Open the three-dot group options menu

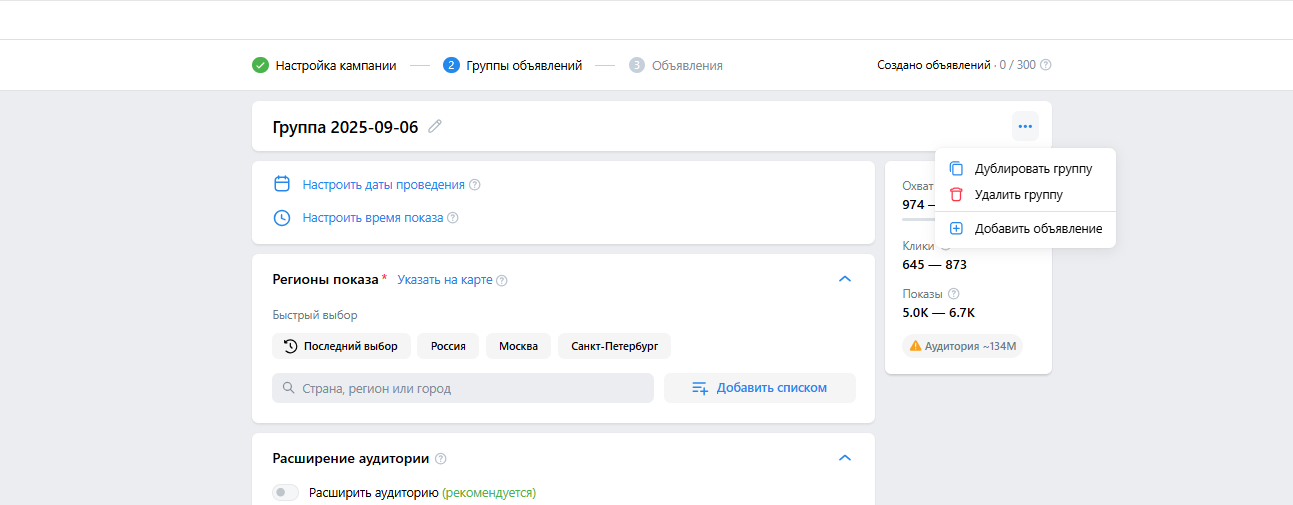pyautogui.click(x=1025, y=126)
